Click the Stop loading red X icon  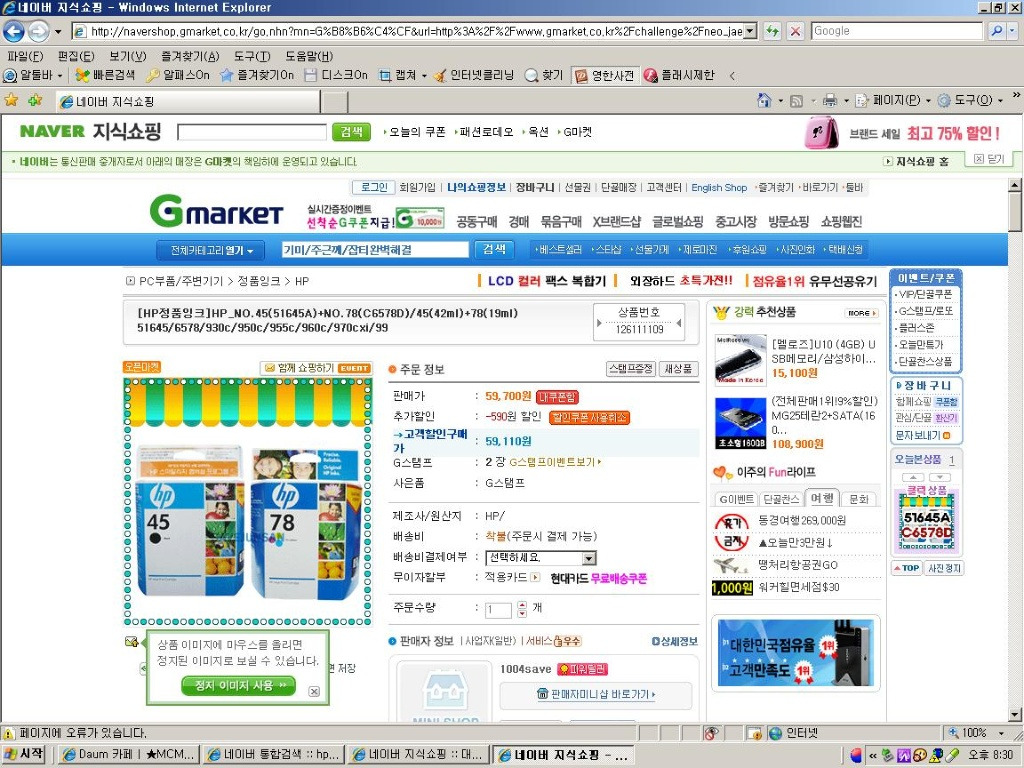795,31
